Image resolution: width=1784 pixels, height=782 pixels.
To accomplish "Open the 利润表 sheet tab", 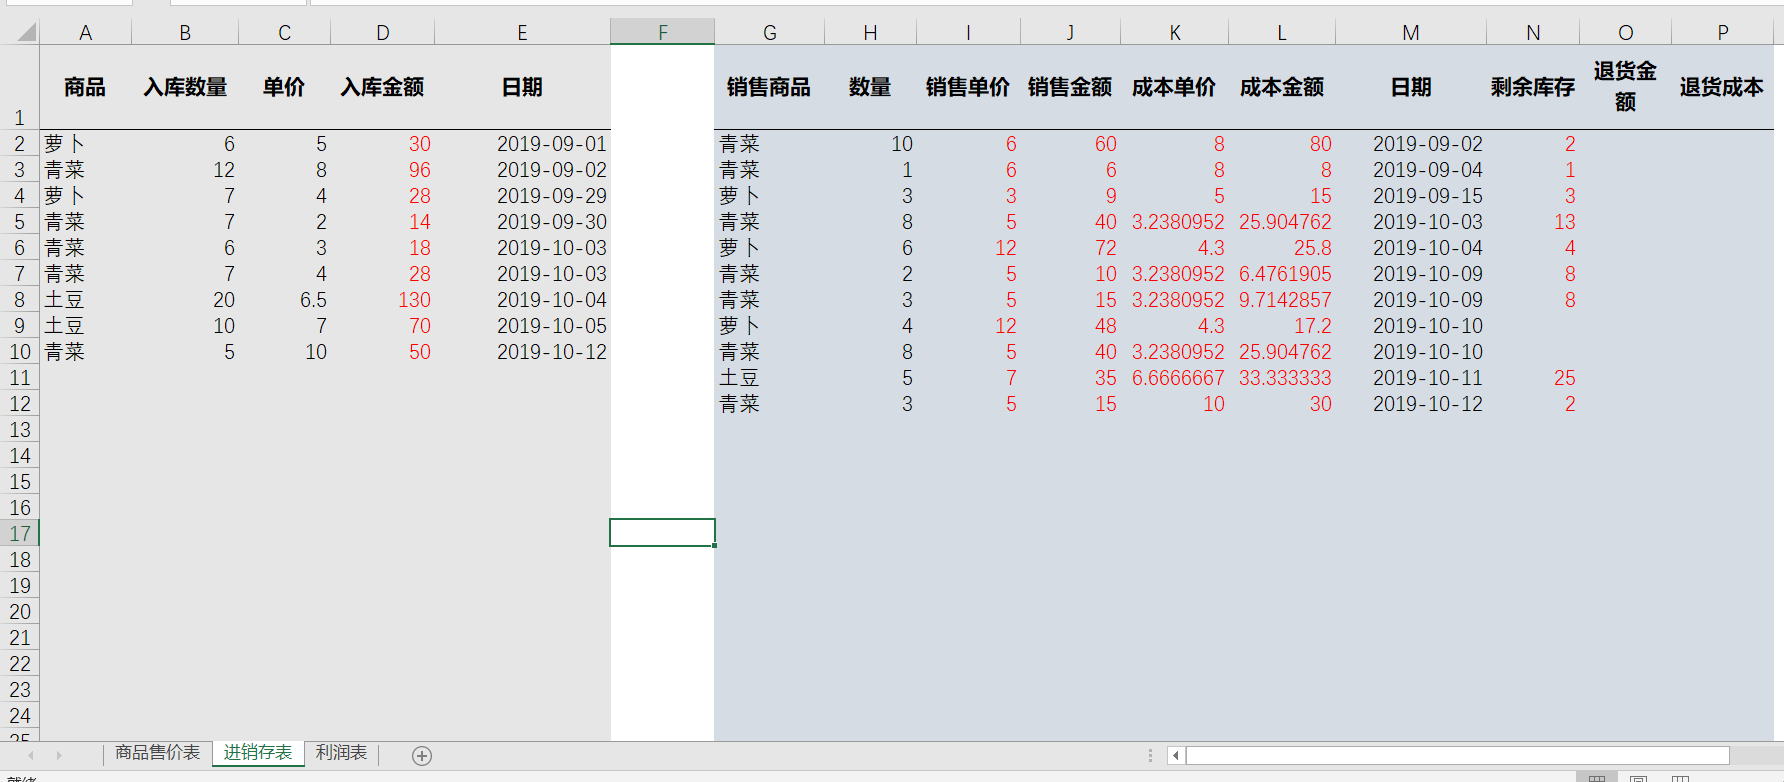I will [341, 752].
